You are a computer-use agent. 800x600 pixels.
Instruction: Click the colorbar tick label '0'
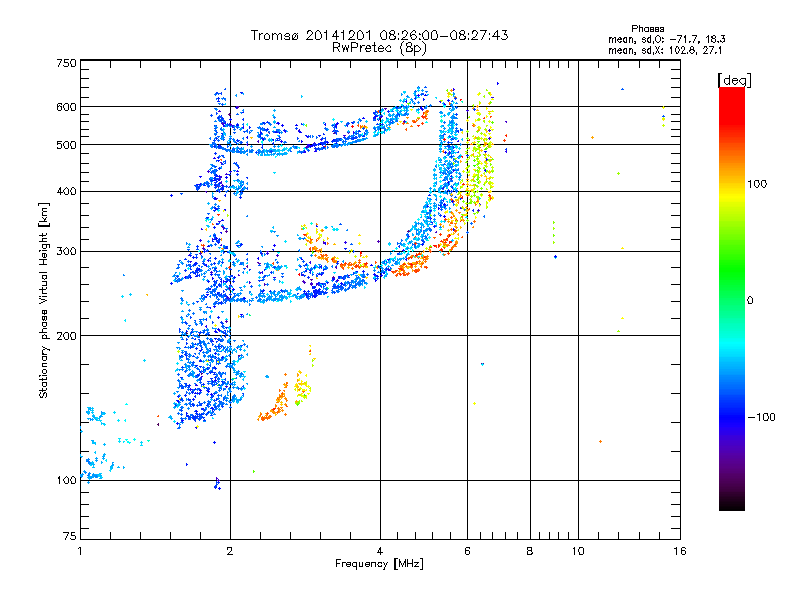750,301
